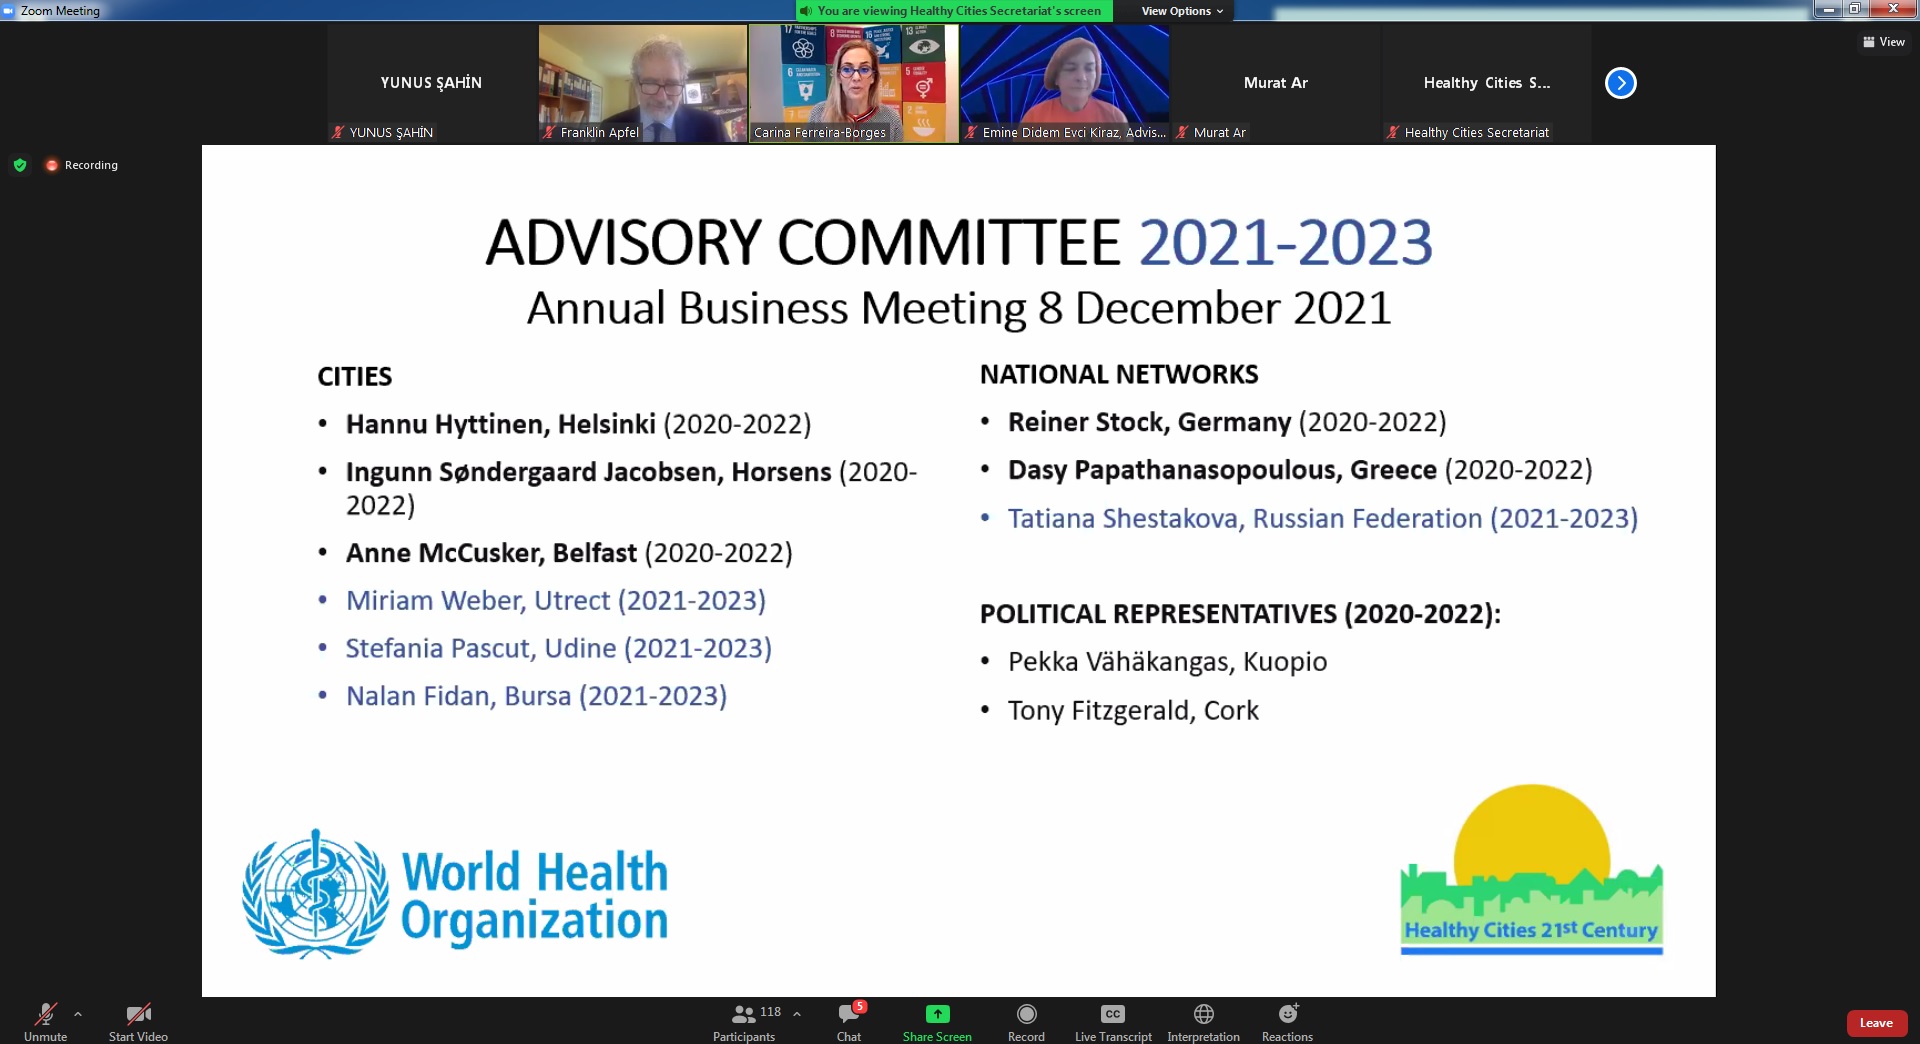Select YUNUS ŞAHİN participant tile

431,83
